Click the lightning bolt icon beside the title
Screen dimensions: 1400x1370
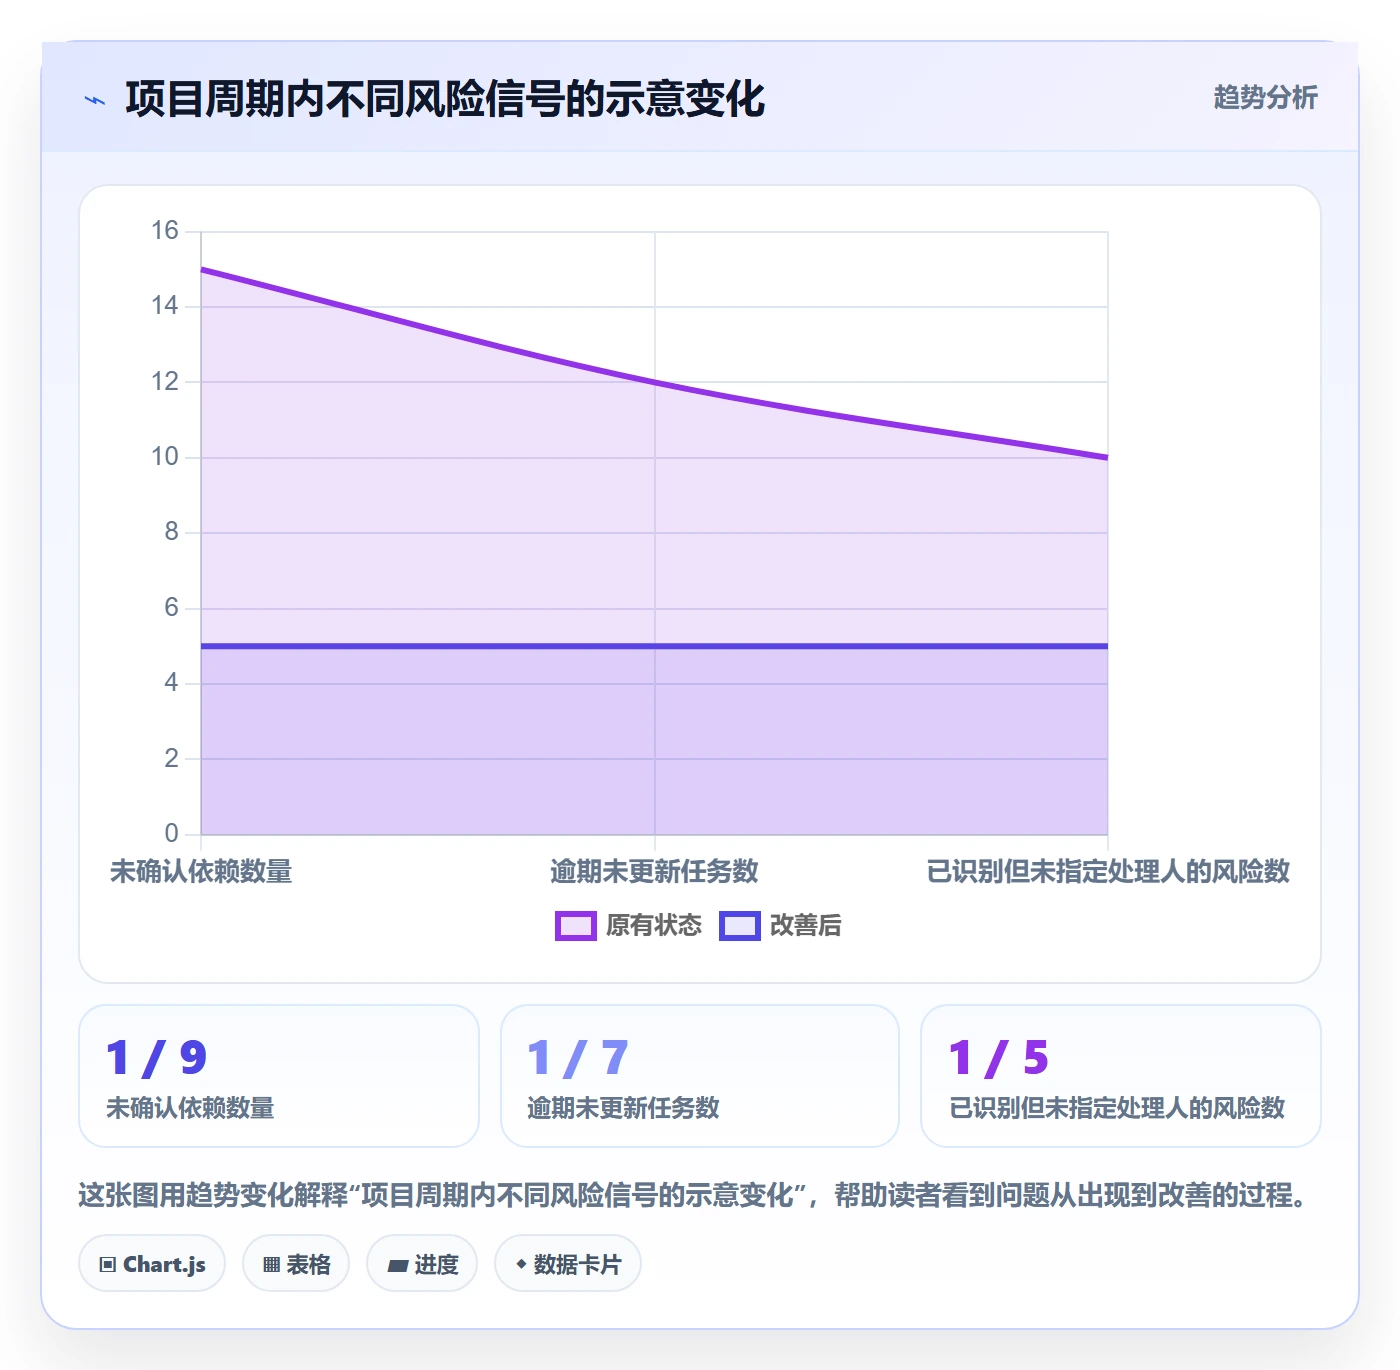coord(95,100)
